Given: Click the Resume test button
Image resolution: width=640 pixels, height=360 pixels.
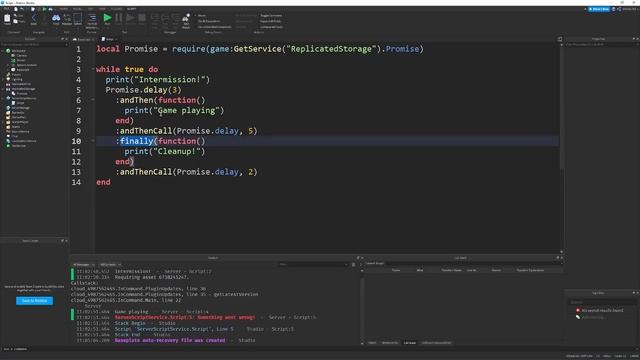Looking at the screenshot, I should [x=130, y=19].
